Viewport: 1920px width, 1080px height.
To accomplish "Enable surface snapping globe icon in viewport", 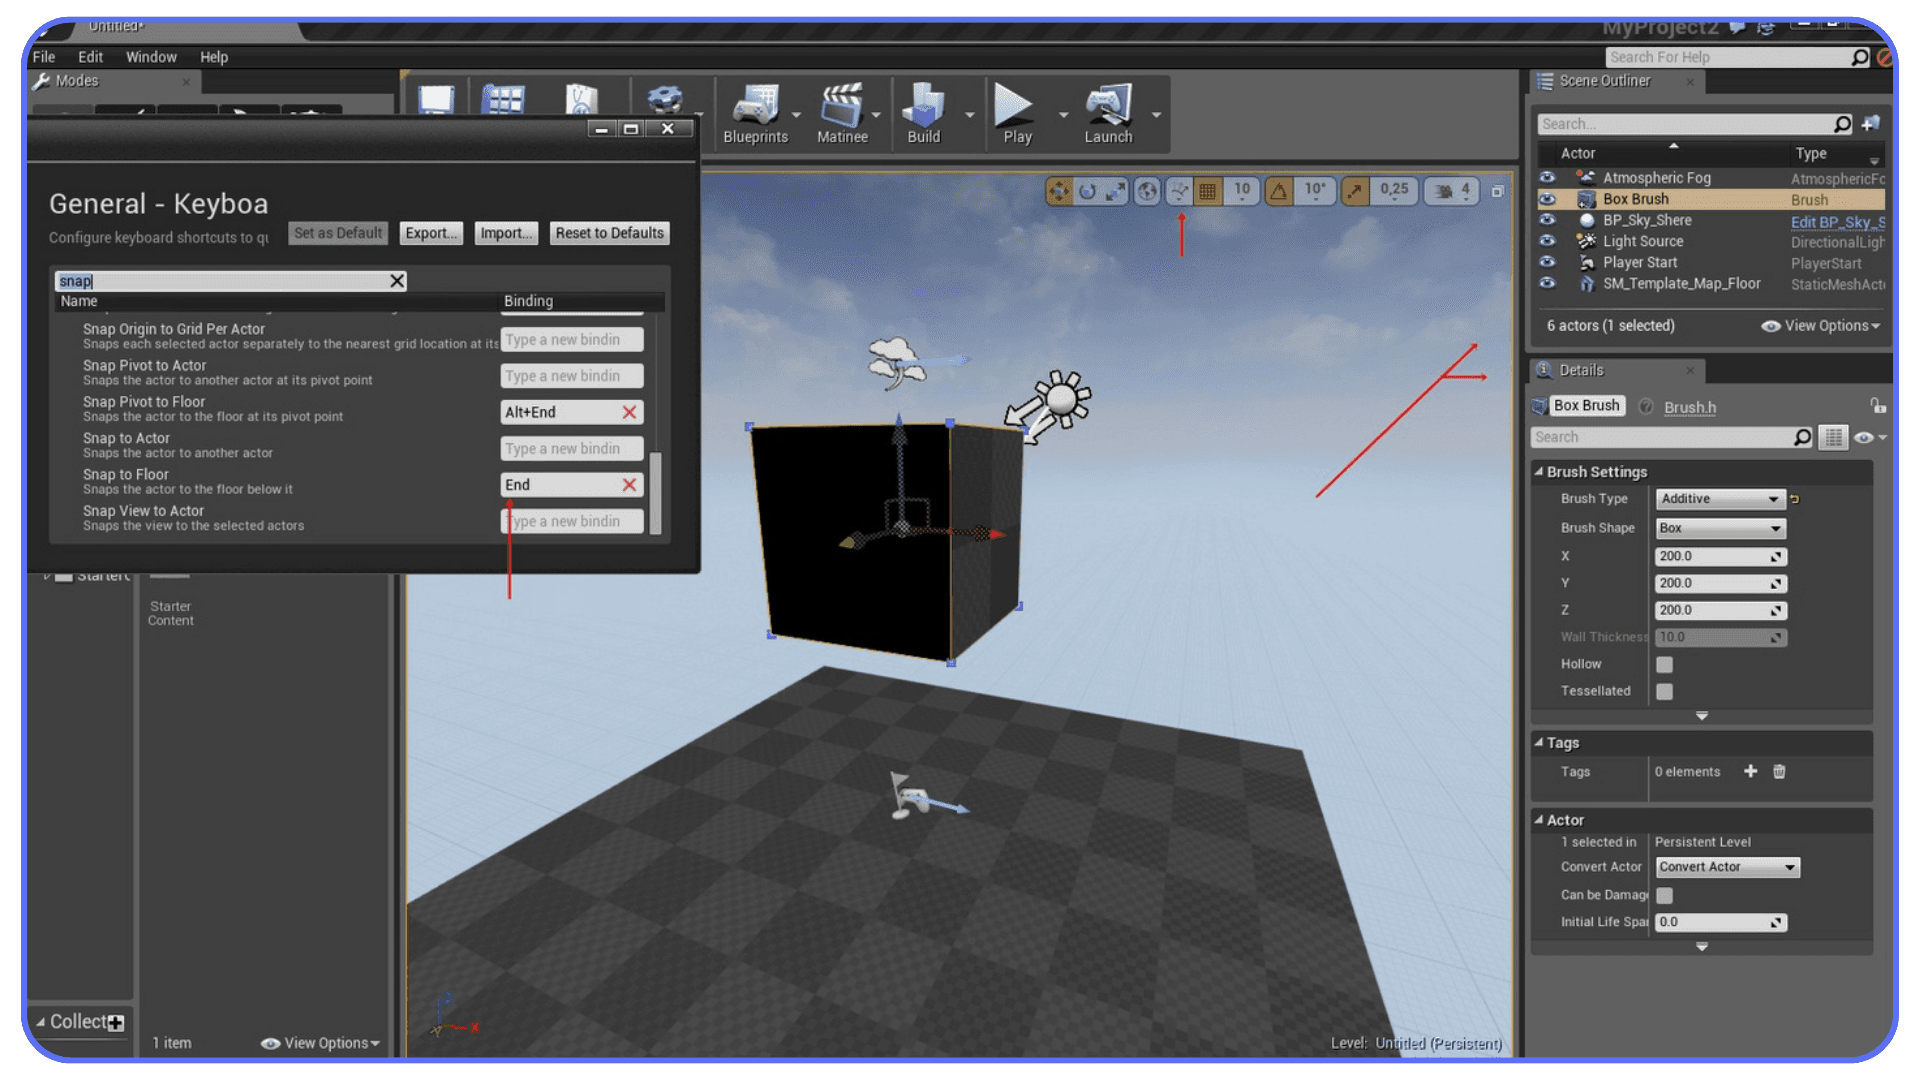I will coord(1146,190).
